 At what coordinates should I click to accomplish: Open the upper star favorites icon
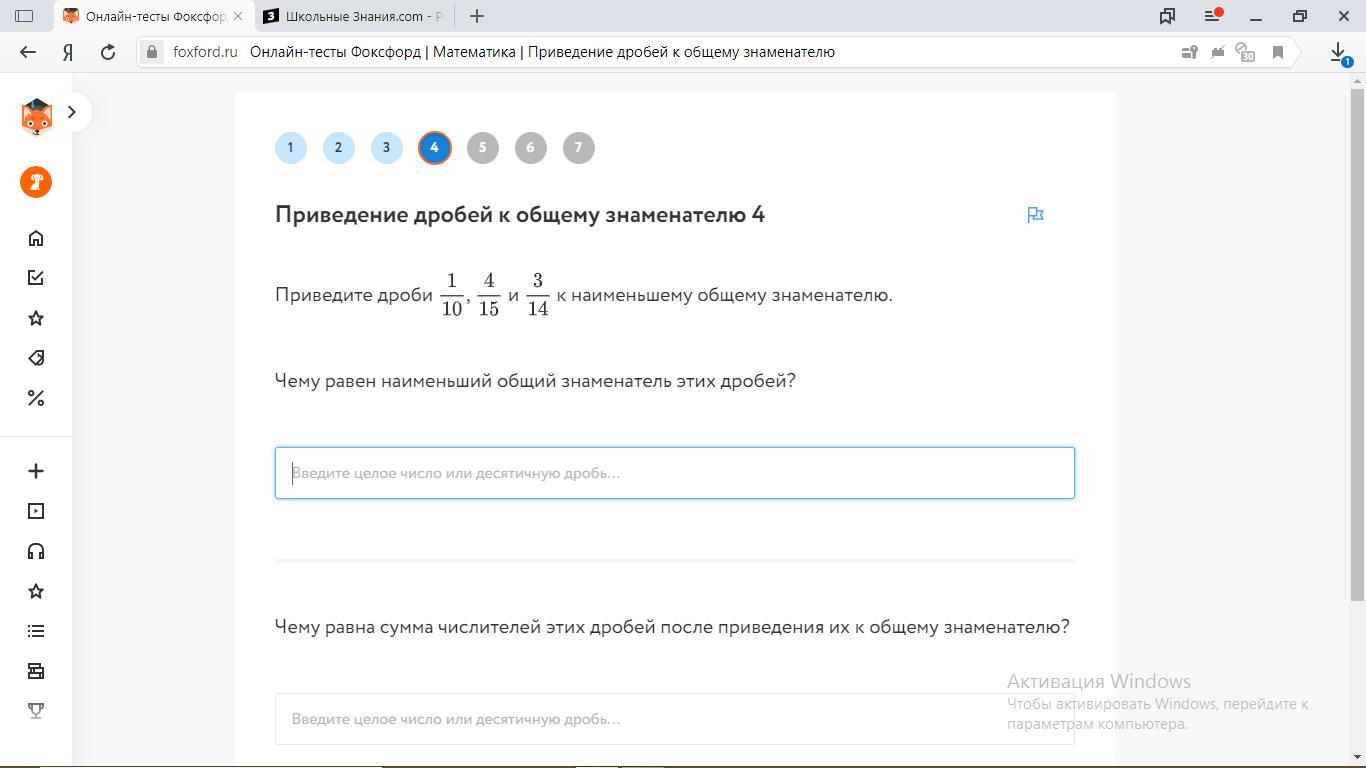[x=36, y=318]
